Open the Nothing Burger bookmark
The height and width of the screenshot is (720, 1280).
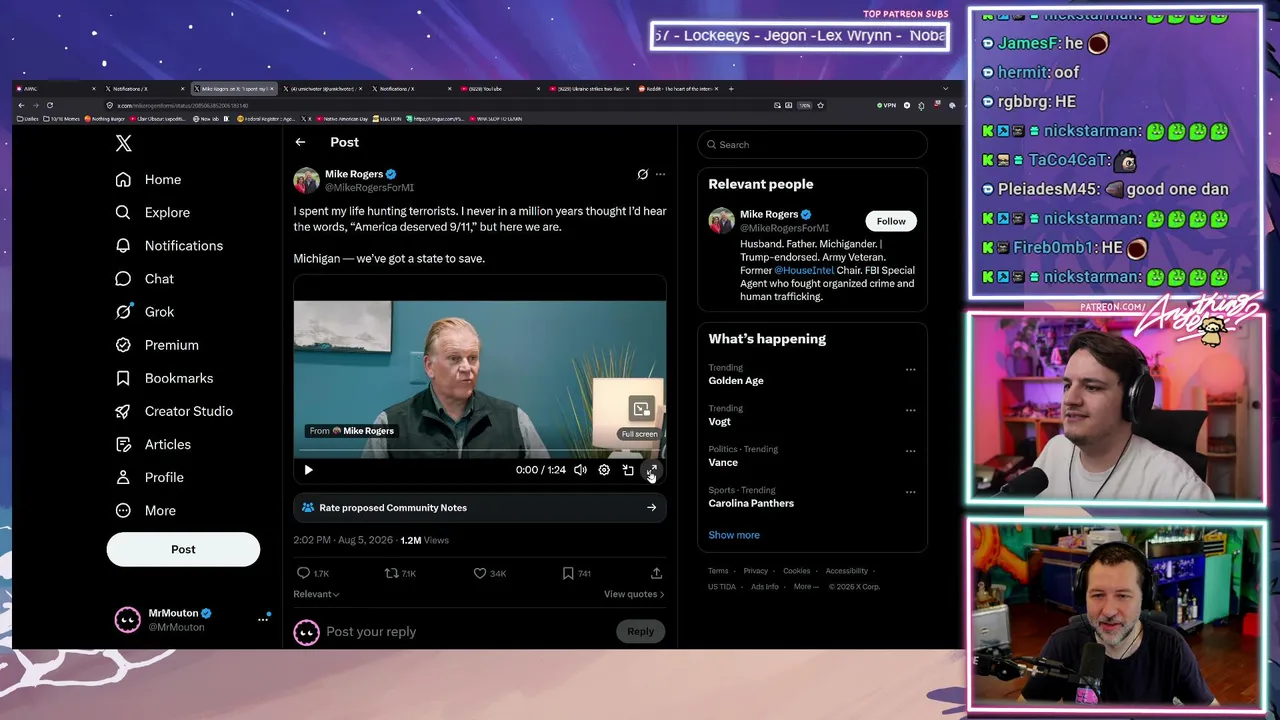pyautogui.click(x=104, y=119)
